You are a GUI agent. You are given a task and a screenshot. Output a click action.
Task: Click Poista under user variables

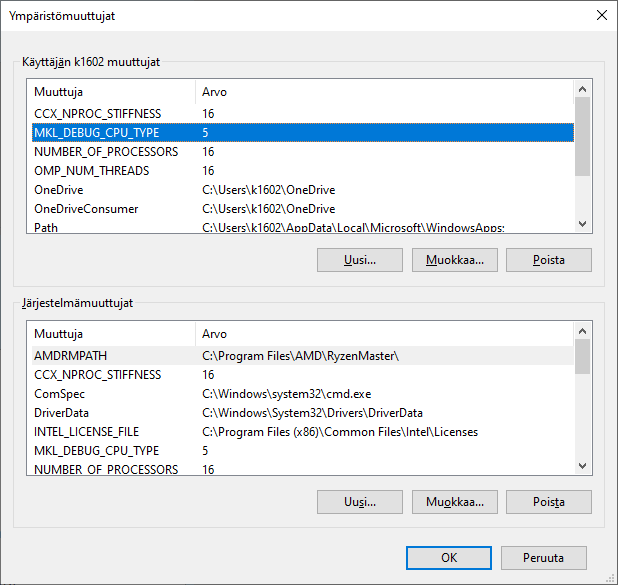coord(549,260)
